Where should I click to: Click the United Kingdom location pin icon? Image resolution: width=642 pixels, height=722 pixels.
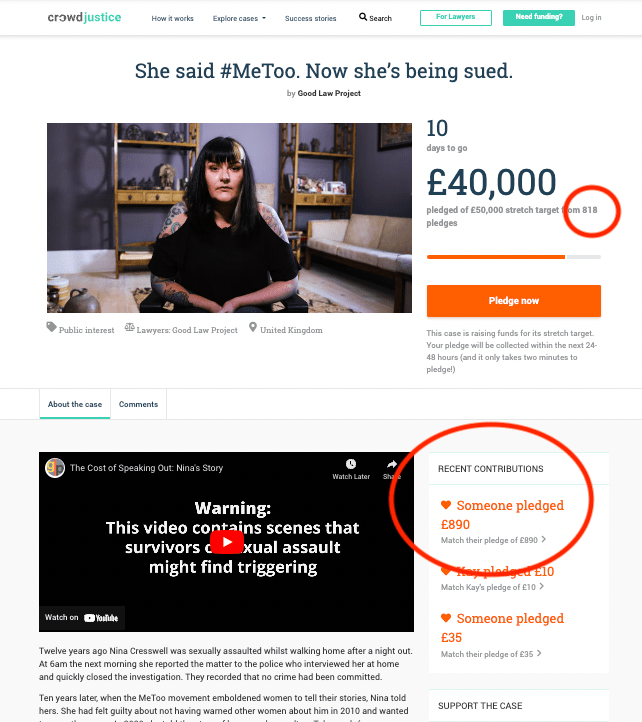coord(253,328)
